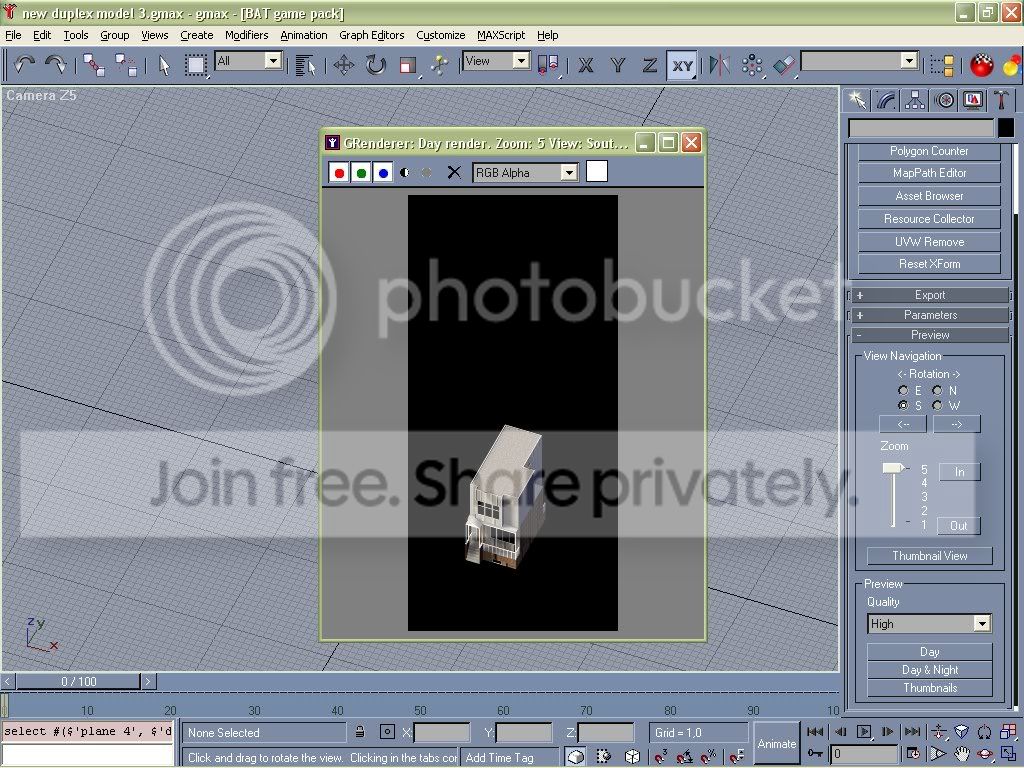Click the Day & Night preview button
This screenshot has height=768, width=1024.
[930, 670]
